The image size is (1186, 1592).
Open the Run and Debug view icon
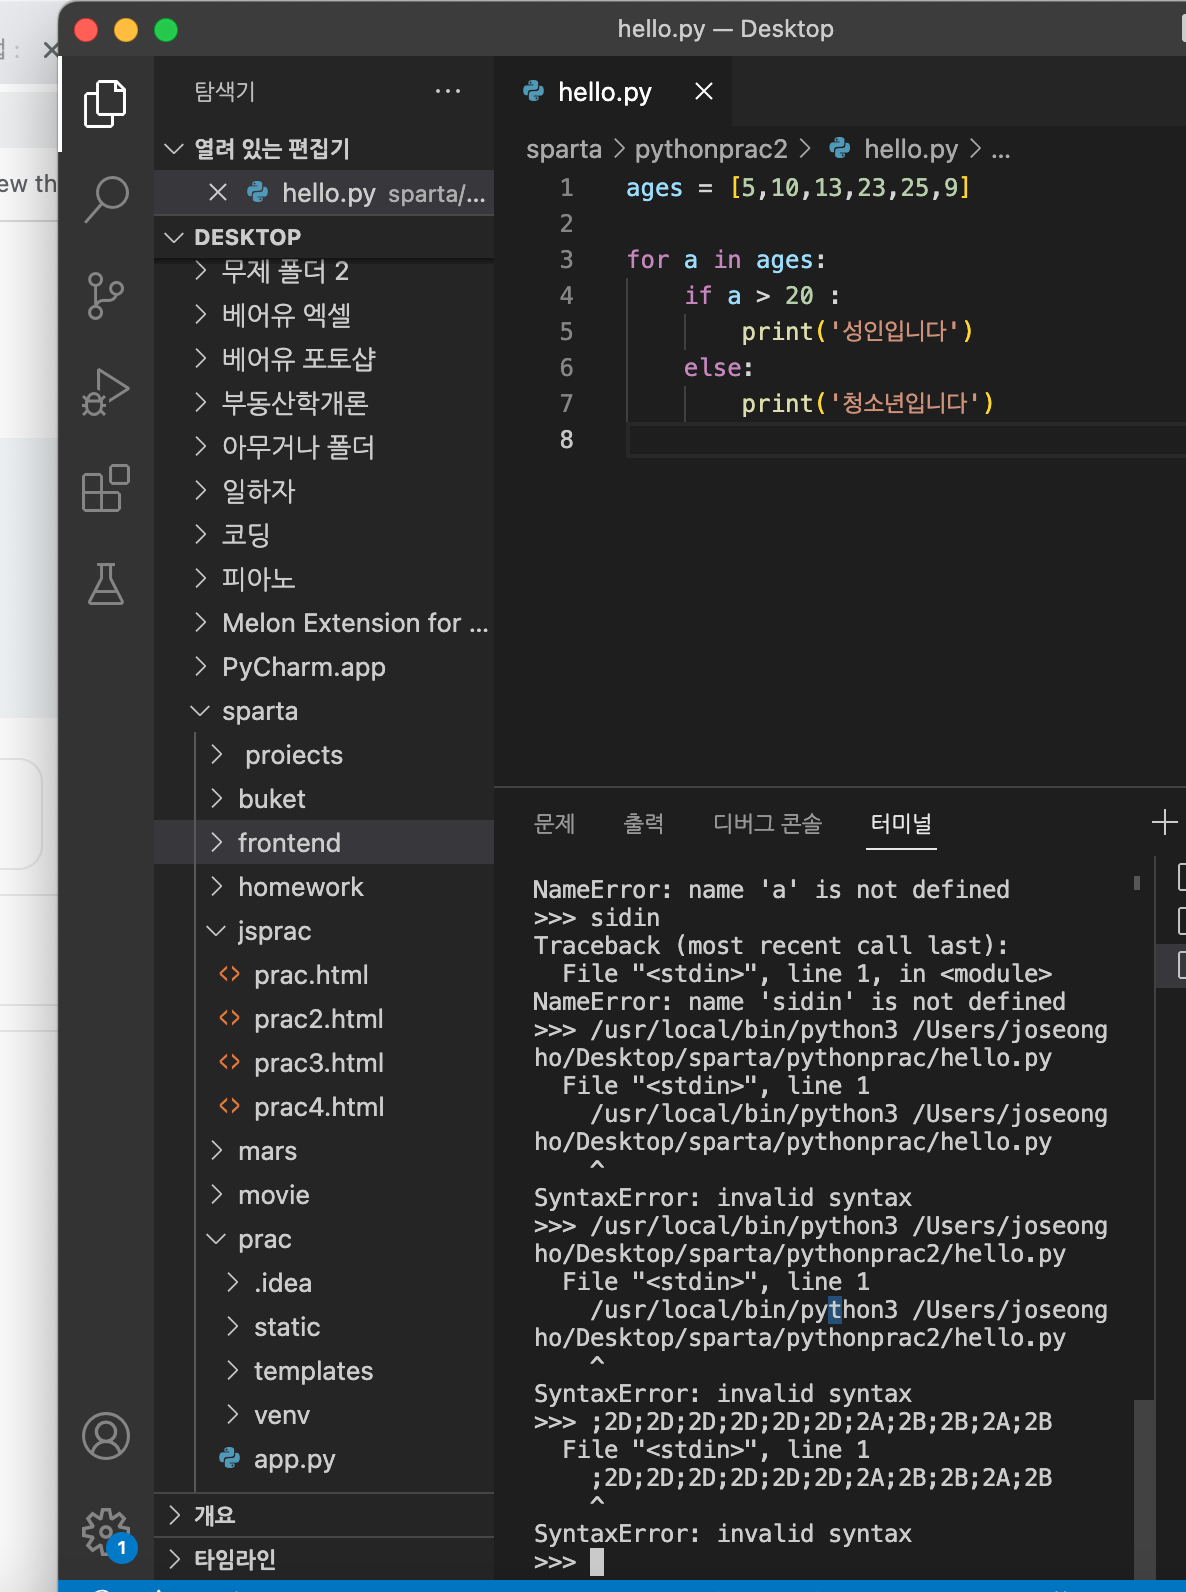click(105, 392)
